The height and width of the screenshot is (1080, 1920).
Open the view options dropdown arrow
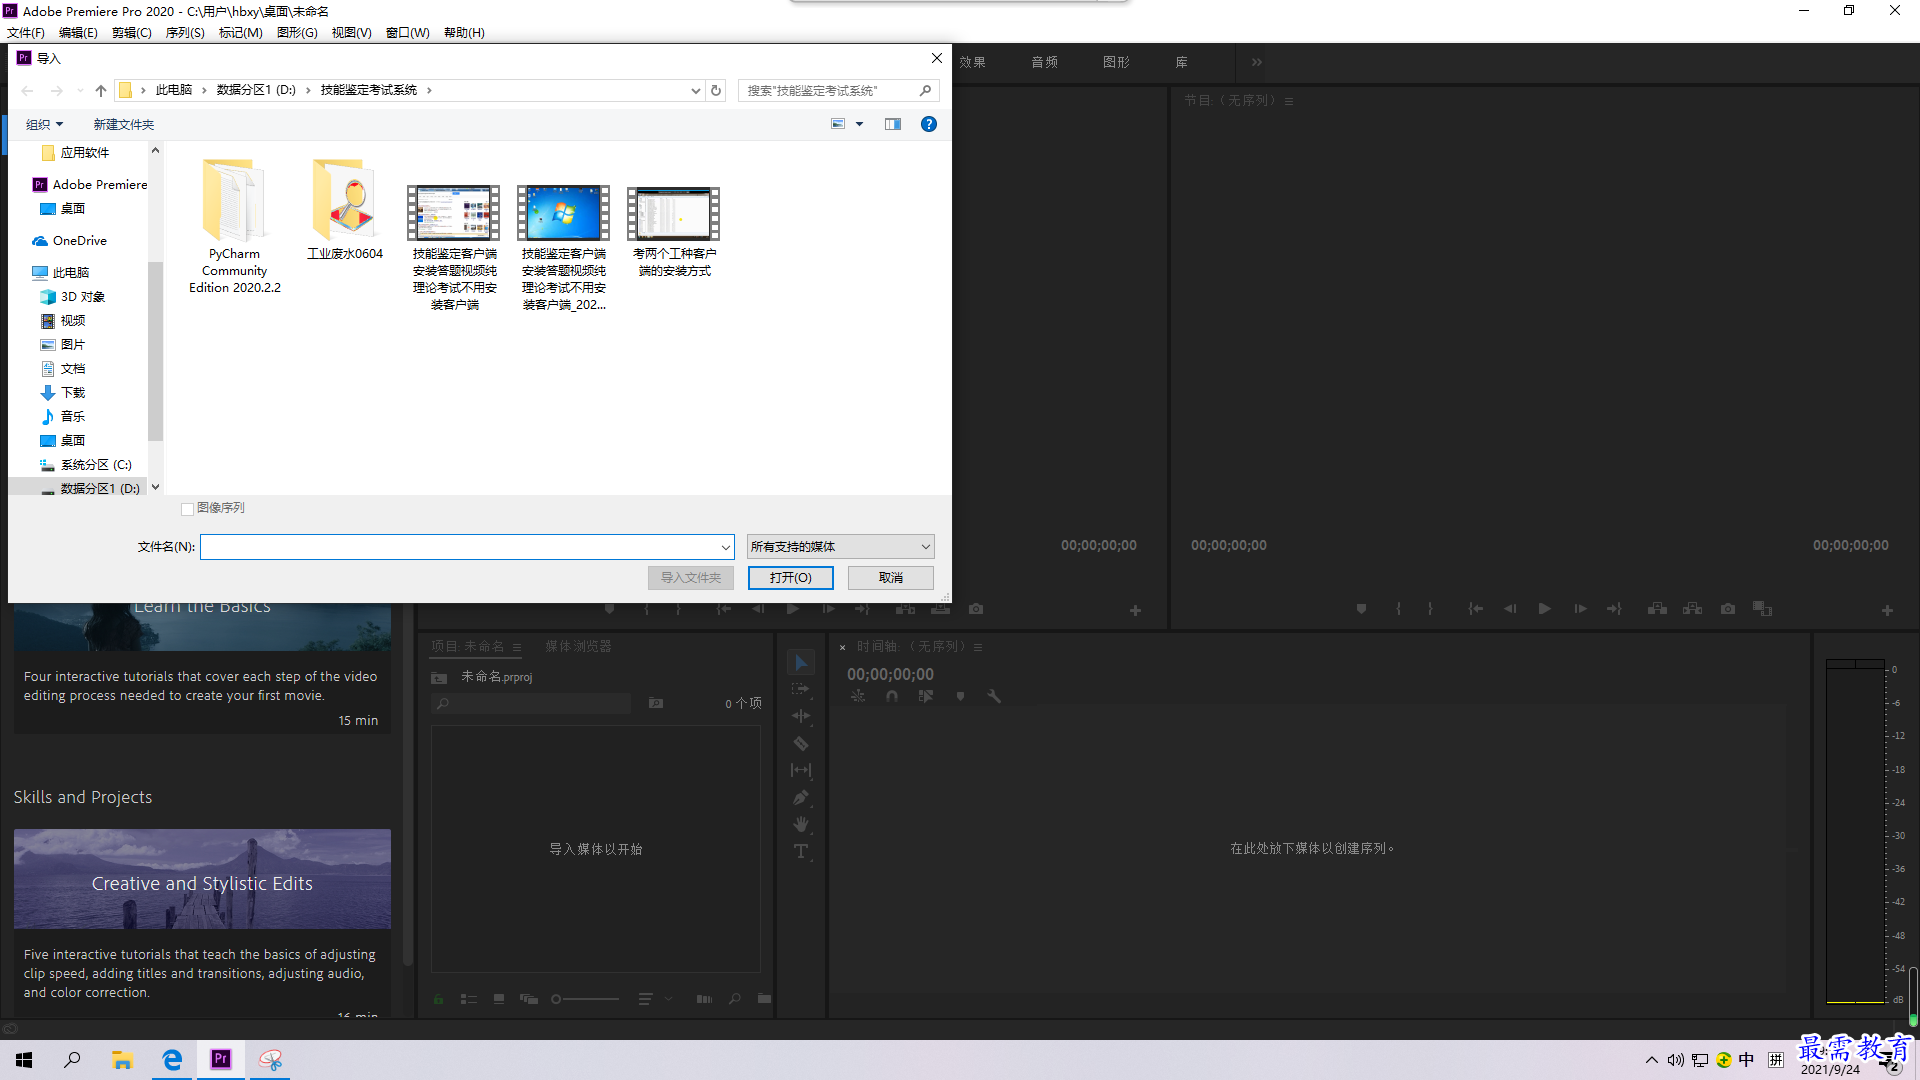860,124
